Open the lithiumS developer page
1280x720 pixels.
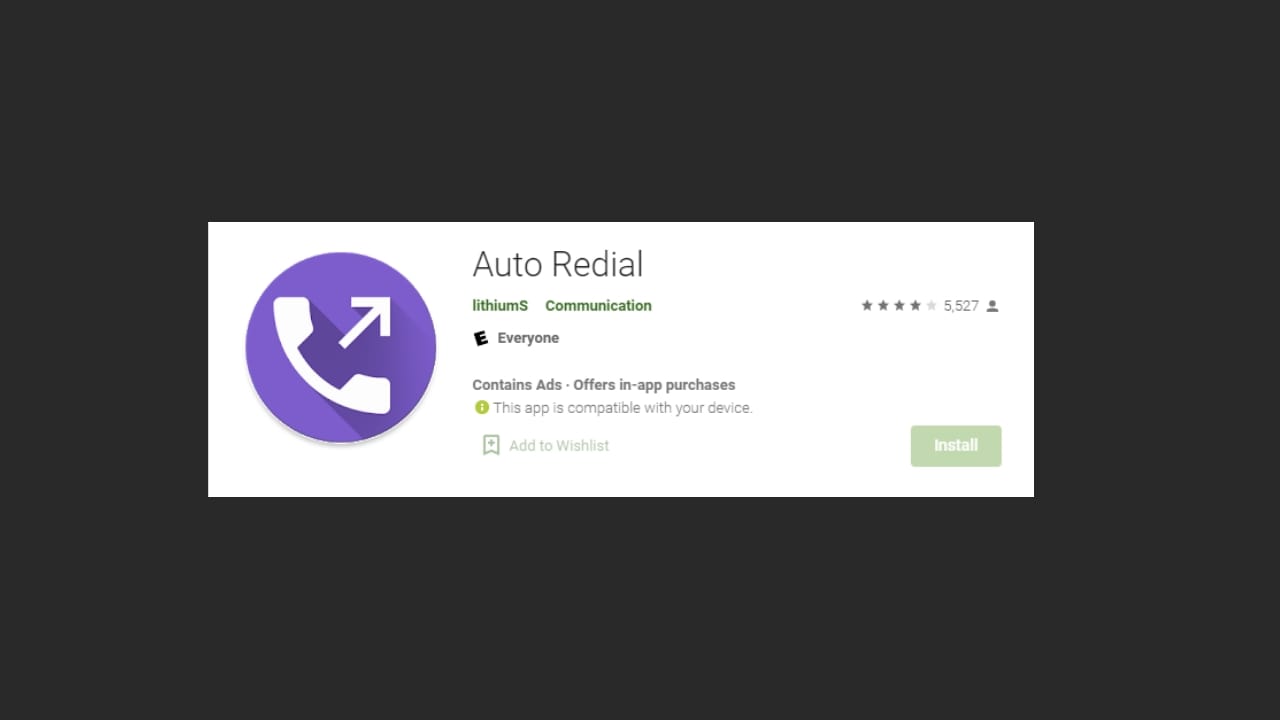[500, 306]
